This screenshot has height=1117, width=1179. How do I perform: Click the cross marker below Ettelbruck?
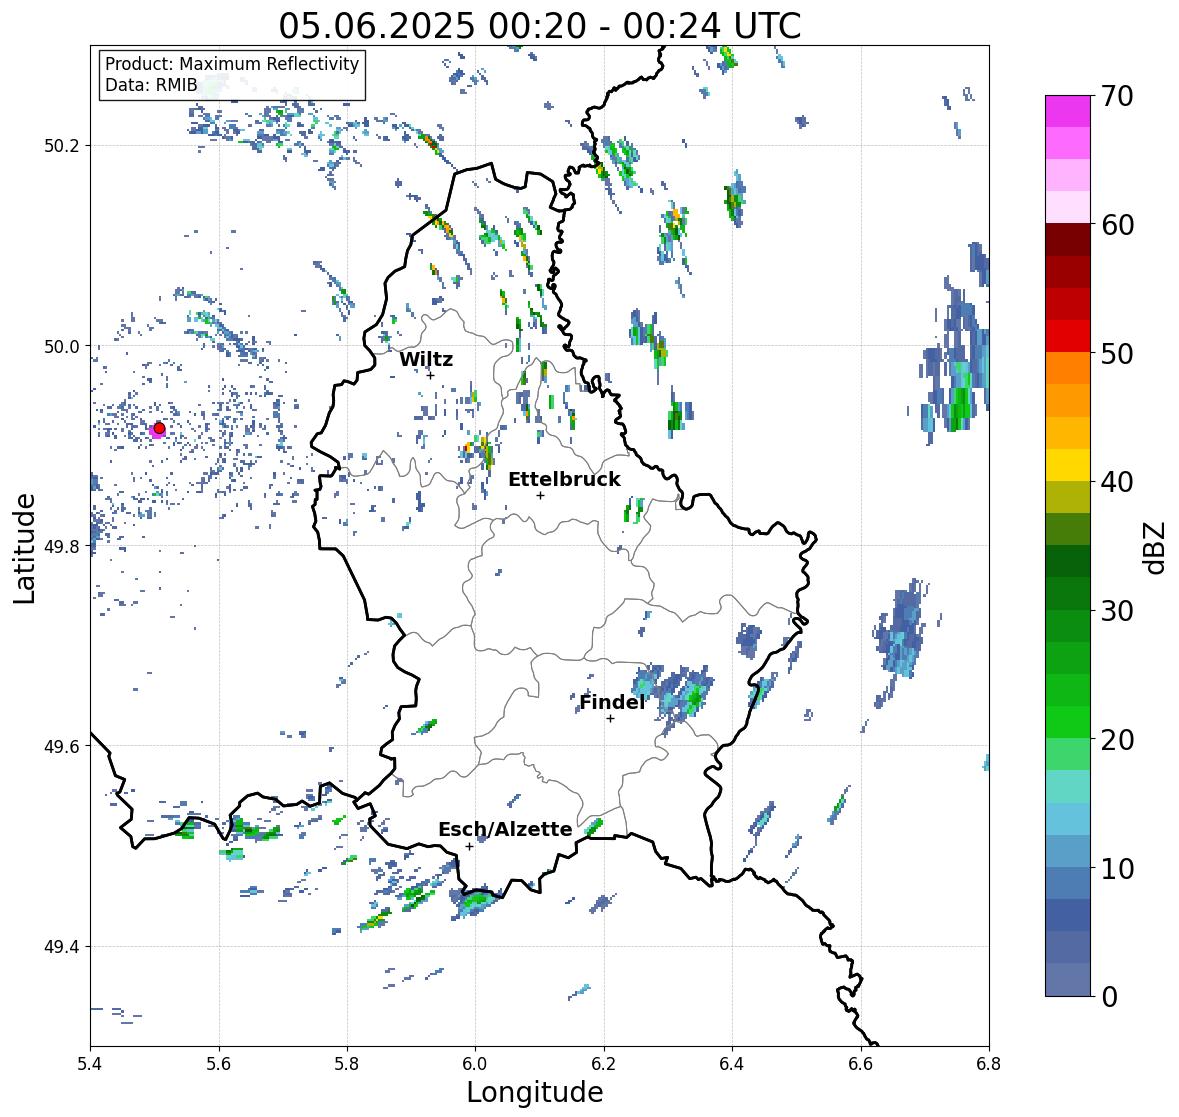540,495
